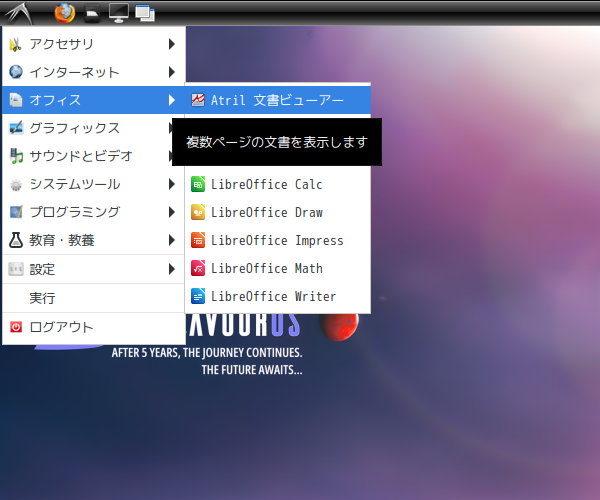
Task: Expand the インターネット submenu arrow
Action: click(172, 72)
